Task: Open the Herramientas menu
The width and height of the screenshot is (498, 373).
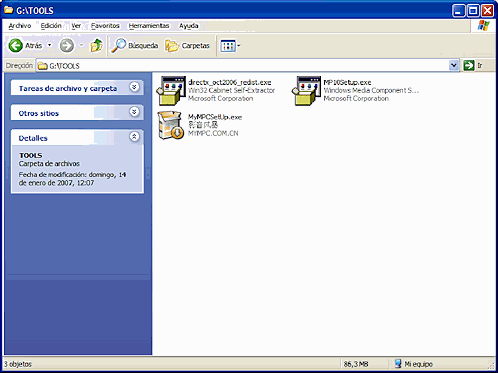Action: (149, 26)
